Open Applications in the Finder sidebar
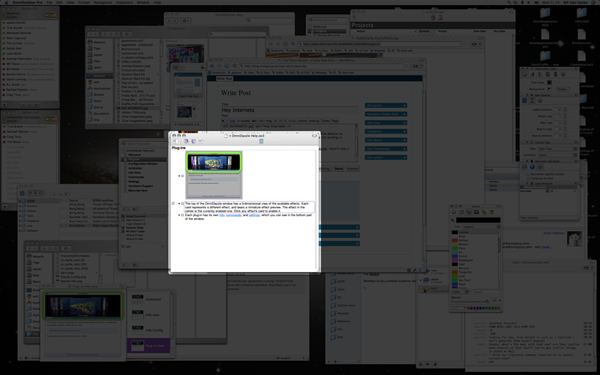This screenshot has width=600, height=375. [x=102, y=88]
